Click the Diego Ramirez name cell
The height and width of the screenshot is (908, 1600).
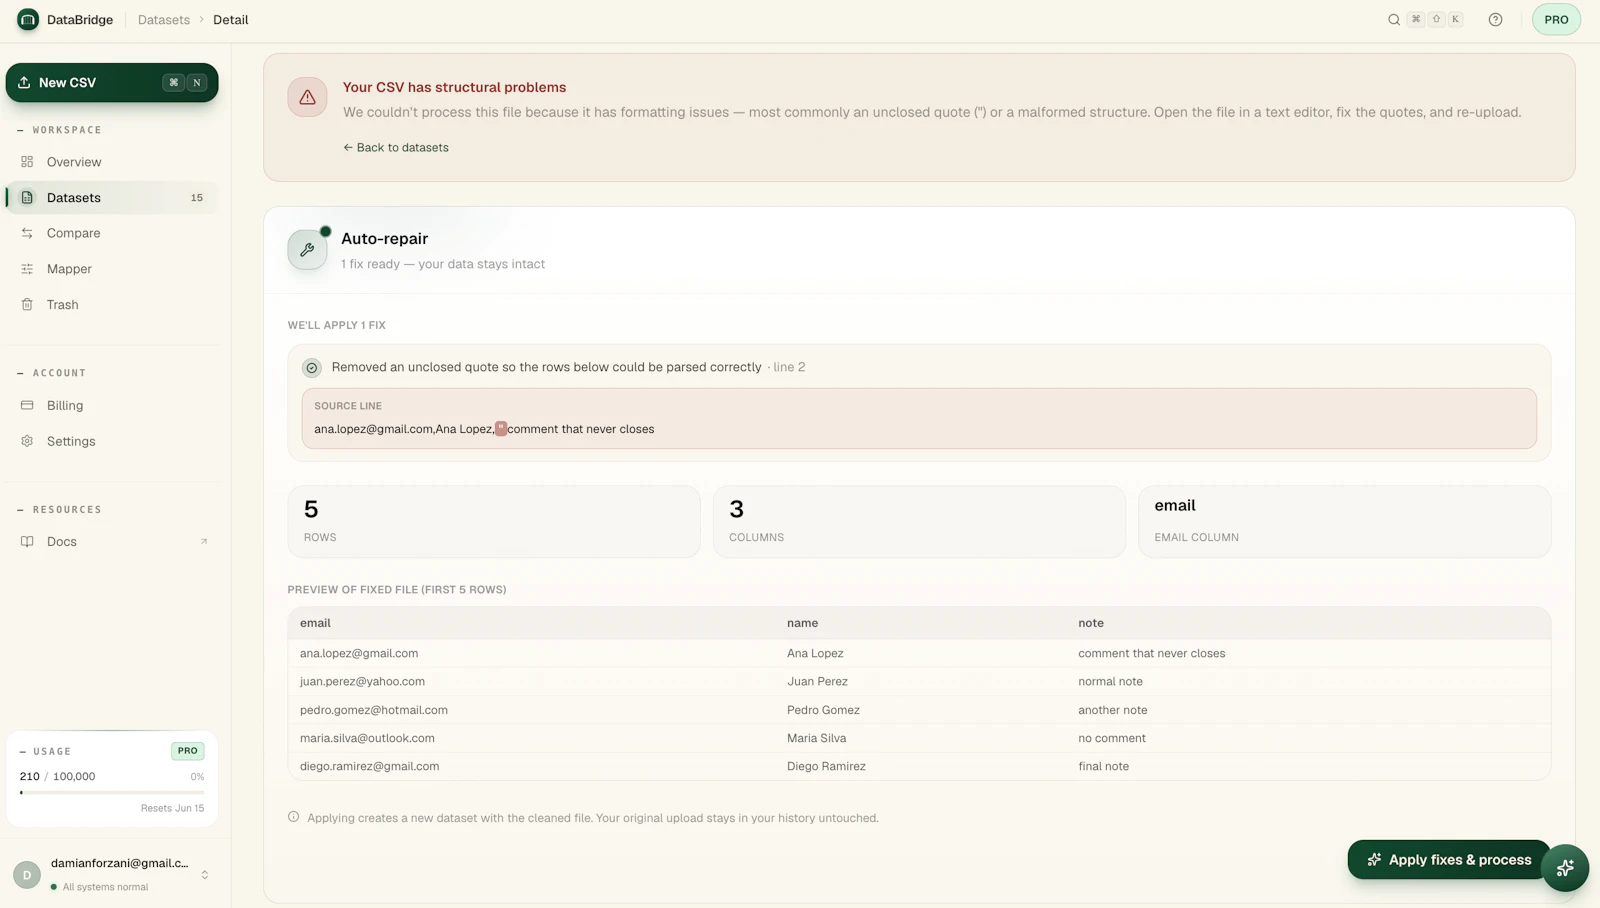[x=826, y=767]
